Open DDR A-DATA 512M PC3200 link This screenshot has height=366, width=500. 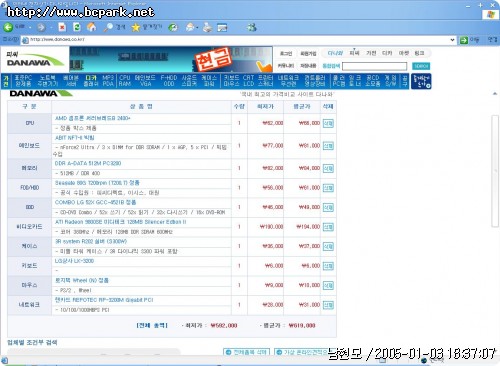click(x=88, y=163)
